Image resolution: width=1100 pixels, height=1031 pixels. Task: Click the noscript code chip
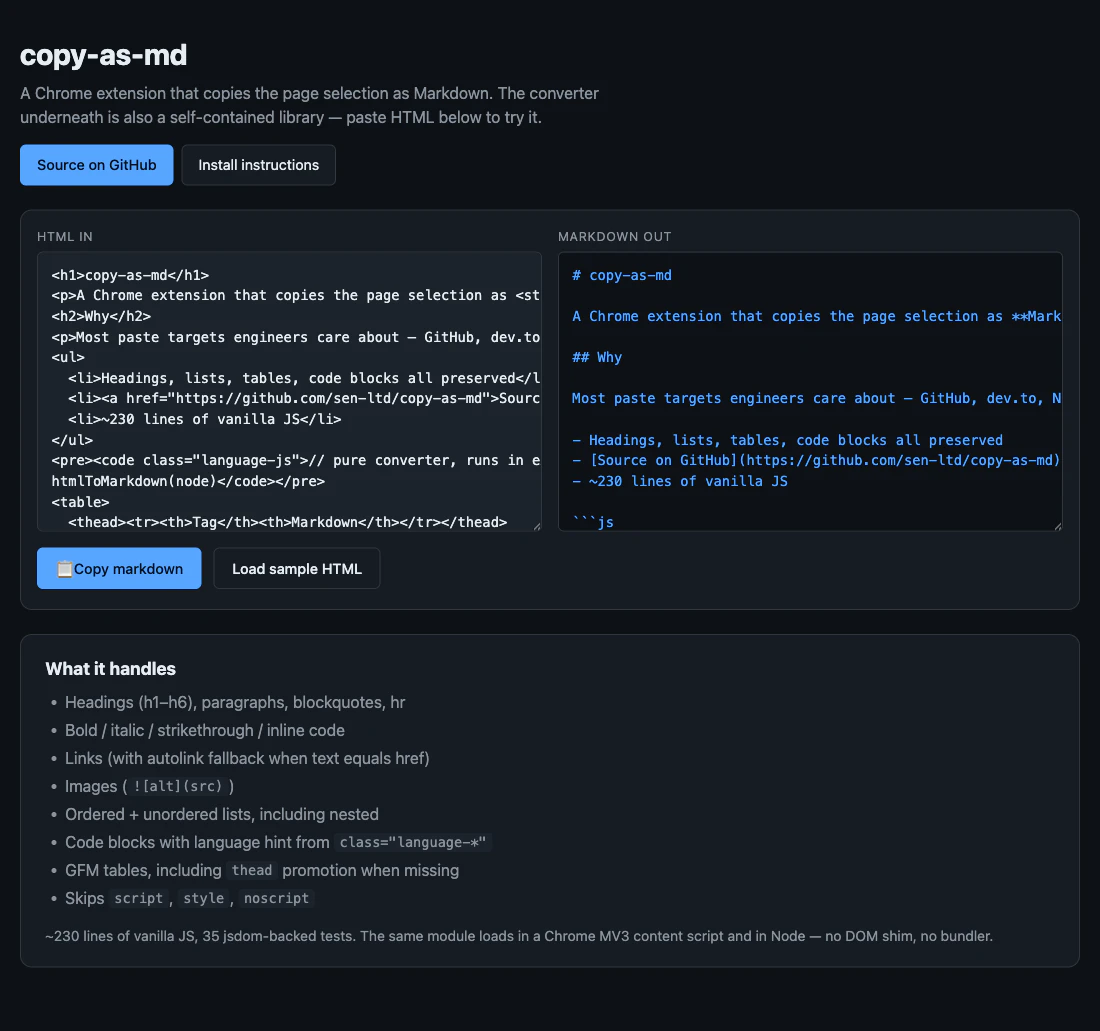tap(277, 898)
